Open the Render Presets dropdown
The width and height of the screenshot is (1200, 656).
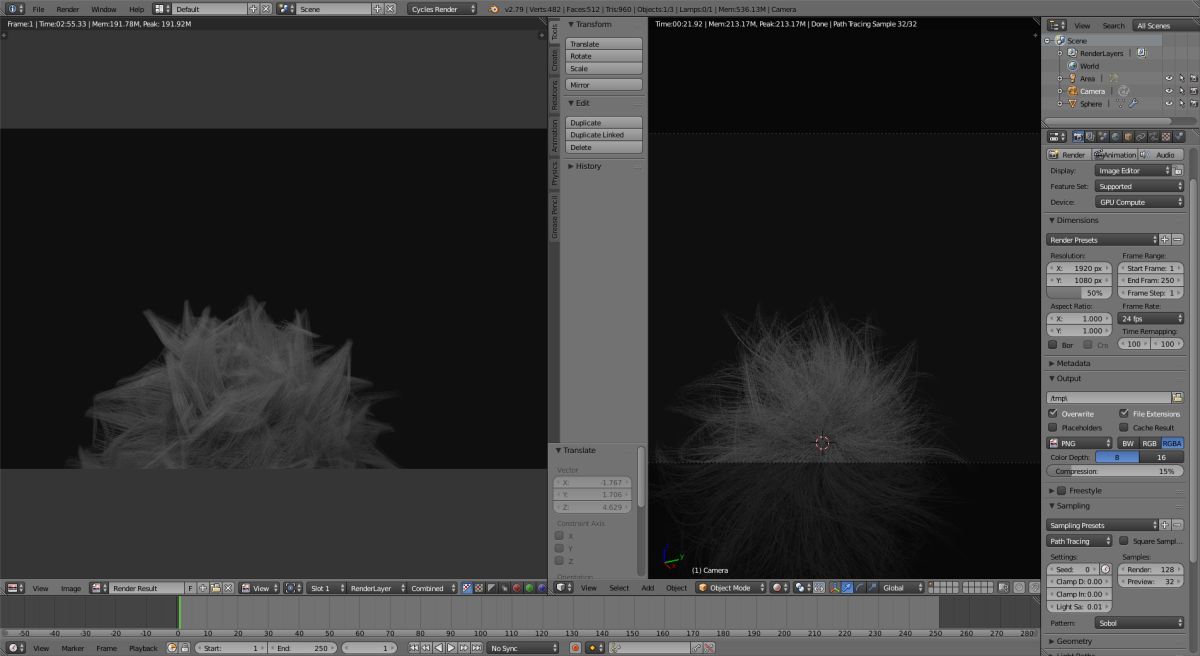point(1103,240)
